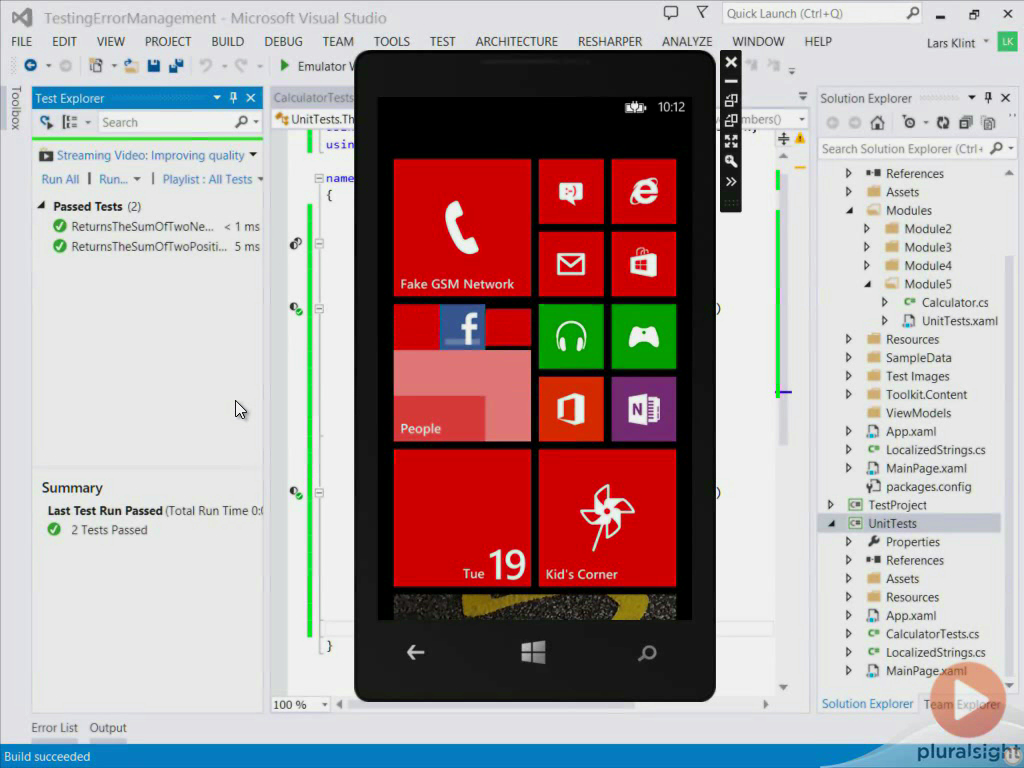
Task: Open the Kid's Corner tile
Action: 607,518
